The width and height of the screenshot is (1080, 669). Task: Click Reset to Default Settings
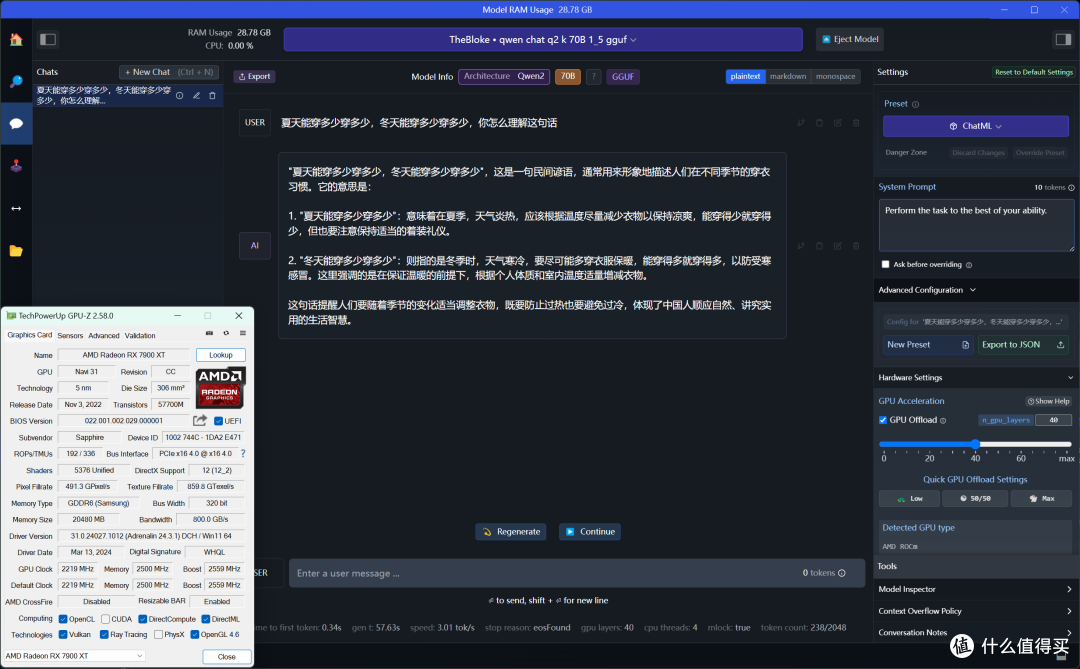tap(1033, 72)
